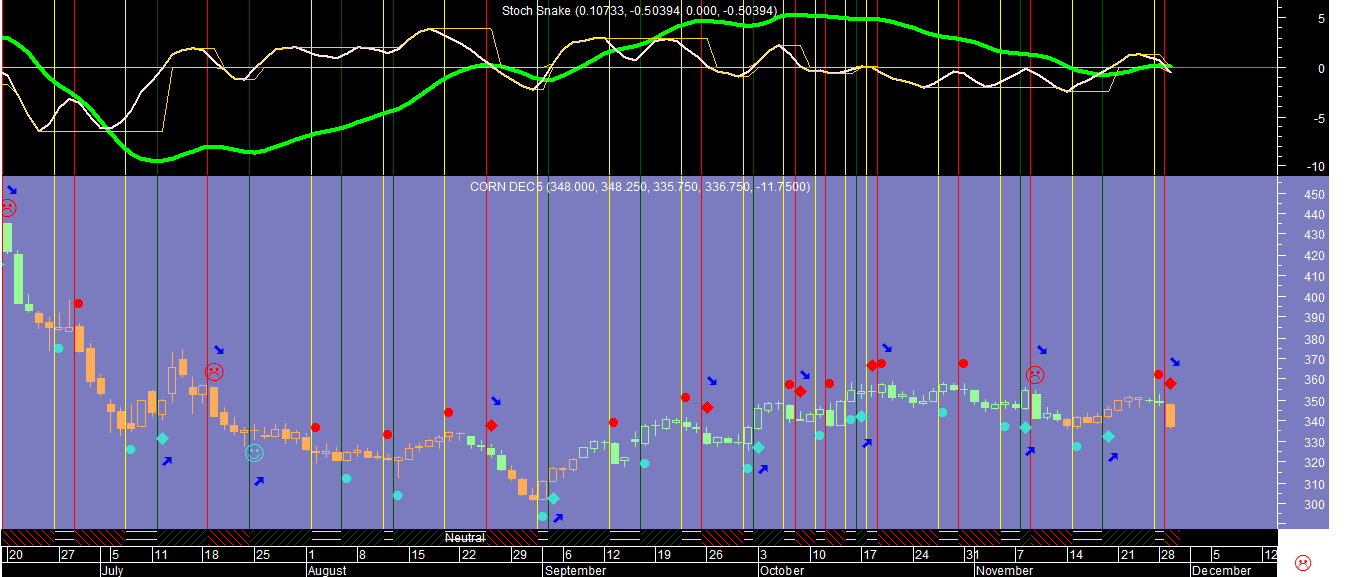Click the cyan diamond marker at the early September low
Viewport: 1352px width, 577px height.
pyautogui.click(x=553, y=498)
